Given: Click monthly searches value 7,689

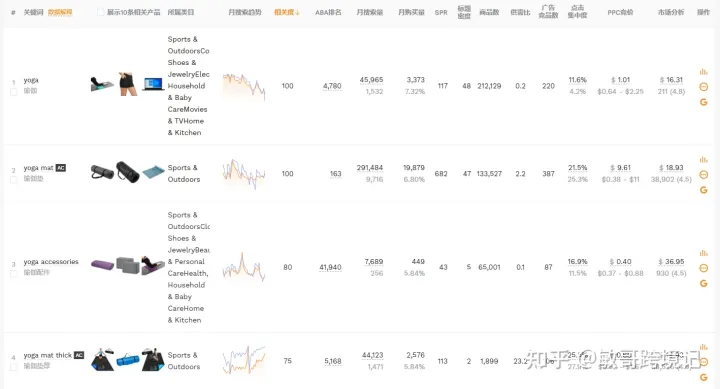Looking at the screenshot, I should pos(374,262).
